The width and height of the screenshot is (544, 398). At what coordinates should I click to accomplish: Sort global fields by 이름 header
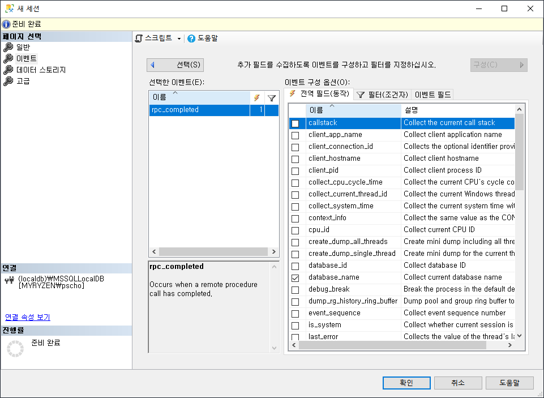pos(353,110)
